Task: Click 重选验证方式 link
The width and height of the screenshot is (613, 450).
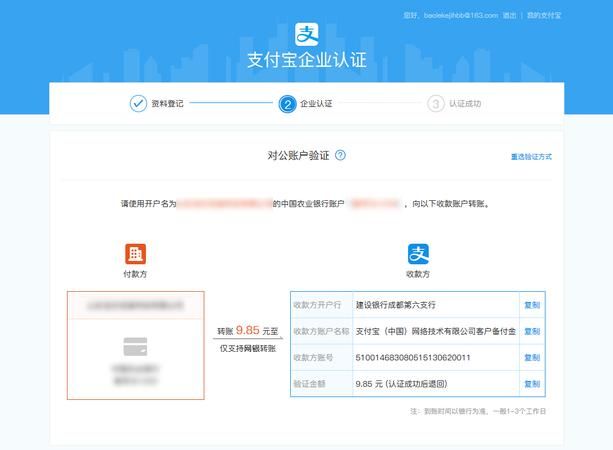Action: (x=531, y=157)
